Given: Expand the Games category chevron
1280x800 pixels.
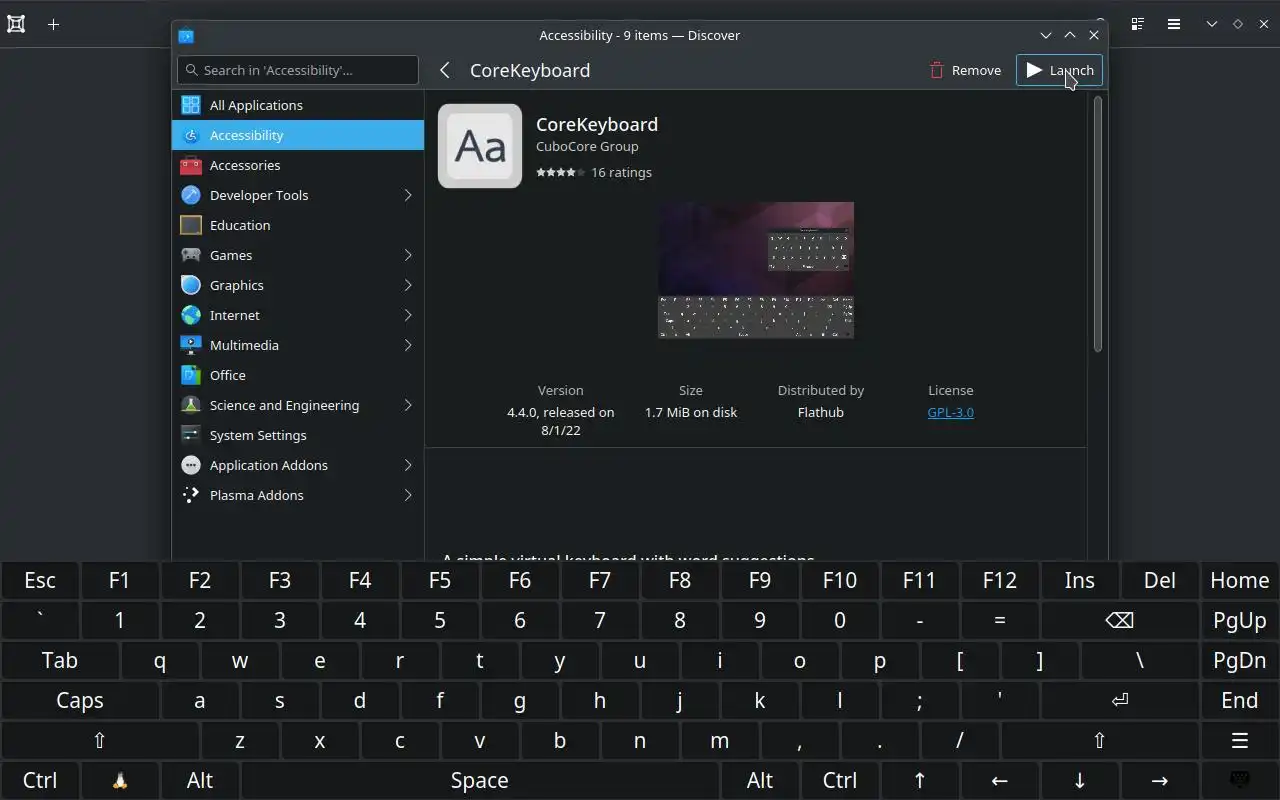Looking at the screenshot, I should click(x=408, y=255).
